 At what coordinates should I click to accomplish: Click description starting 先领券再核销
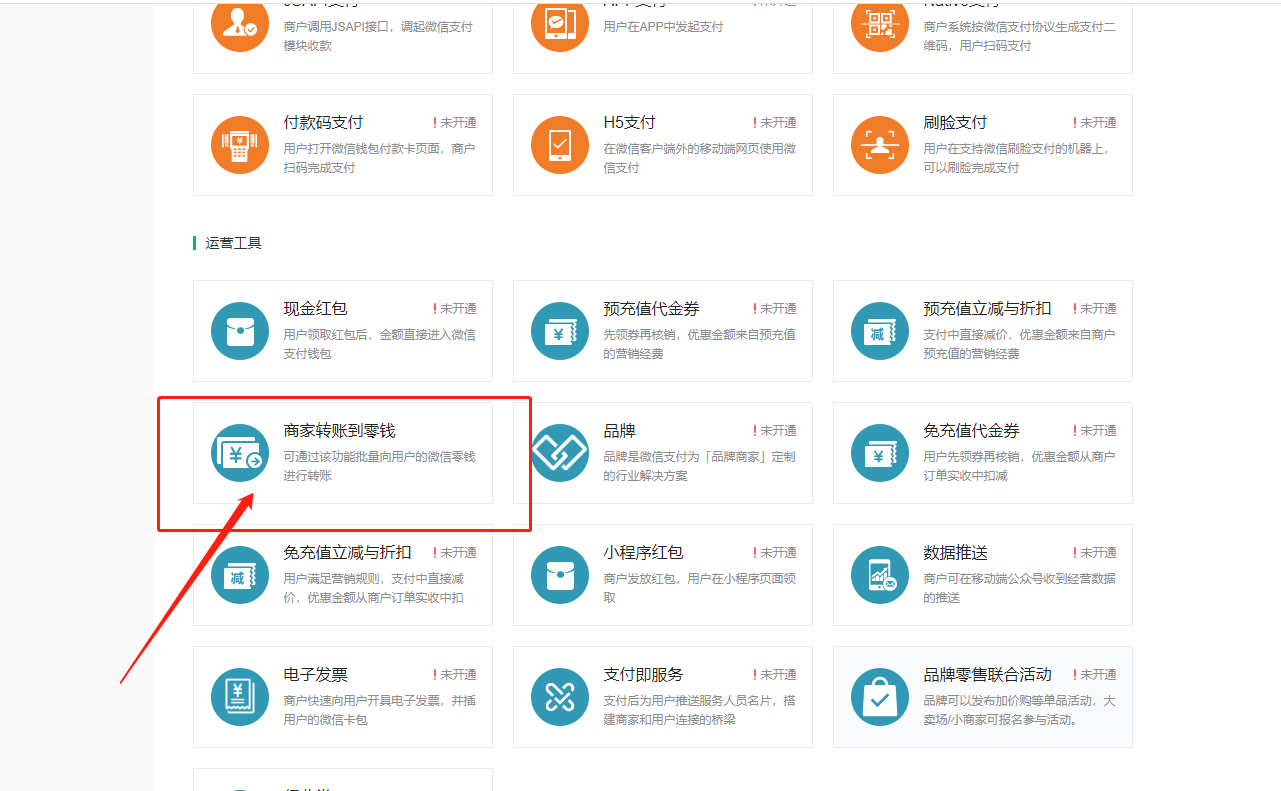[x=699, y=344]
